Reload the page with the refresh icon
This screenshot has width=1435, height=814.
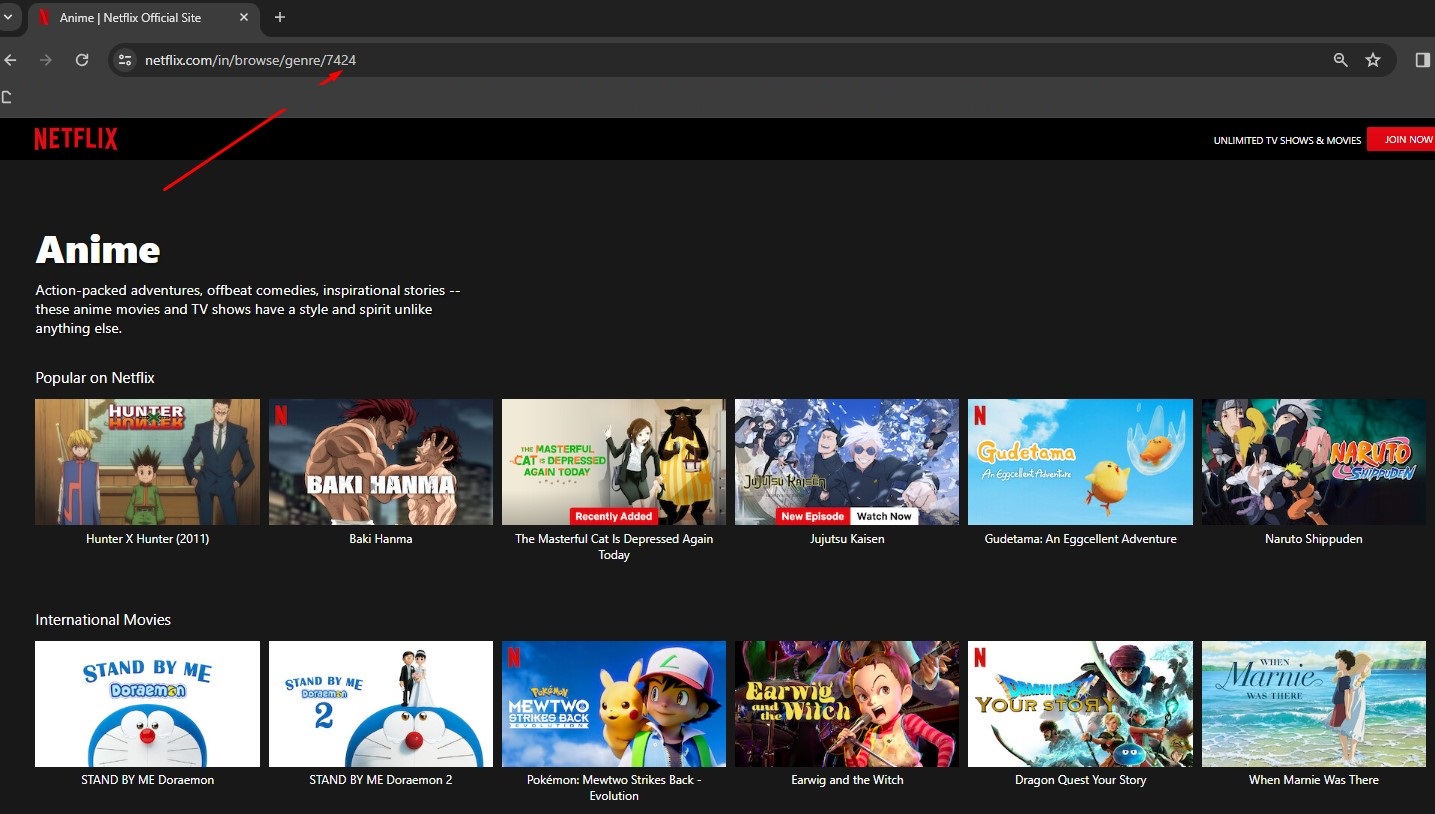point(82,60)
